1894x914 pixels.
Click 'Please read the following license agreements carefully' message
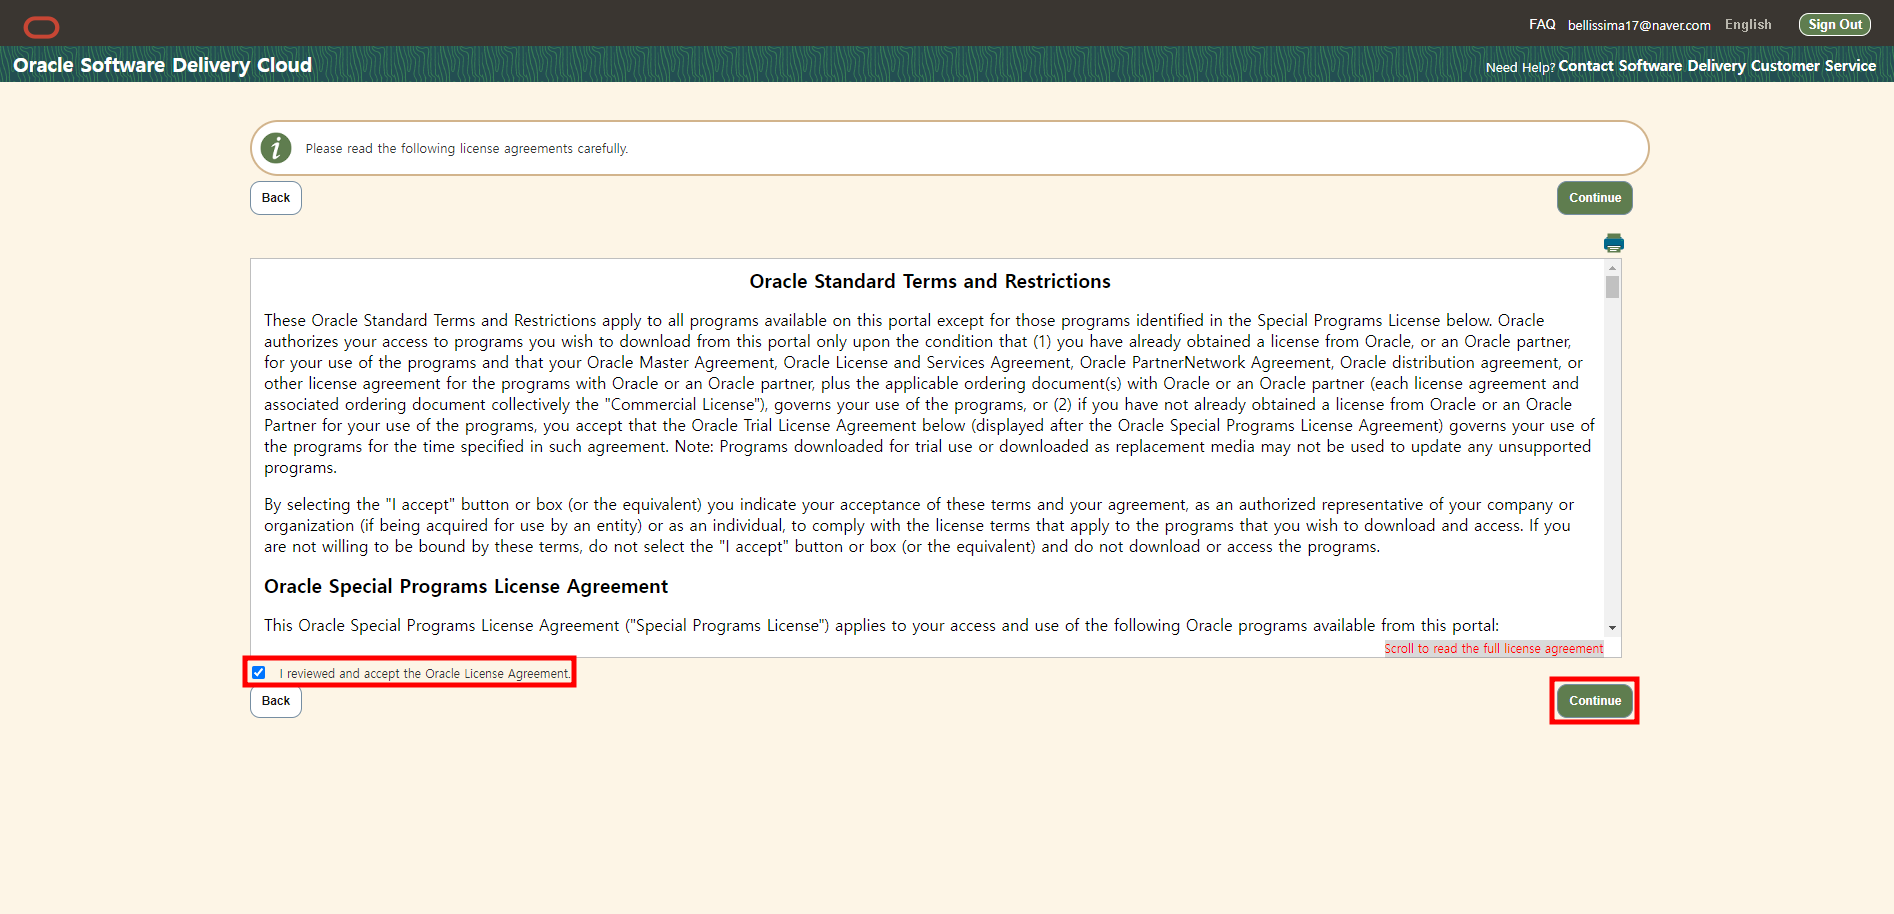tap(467, 149)
